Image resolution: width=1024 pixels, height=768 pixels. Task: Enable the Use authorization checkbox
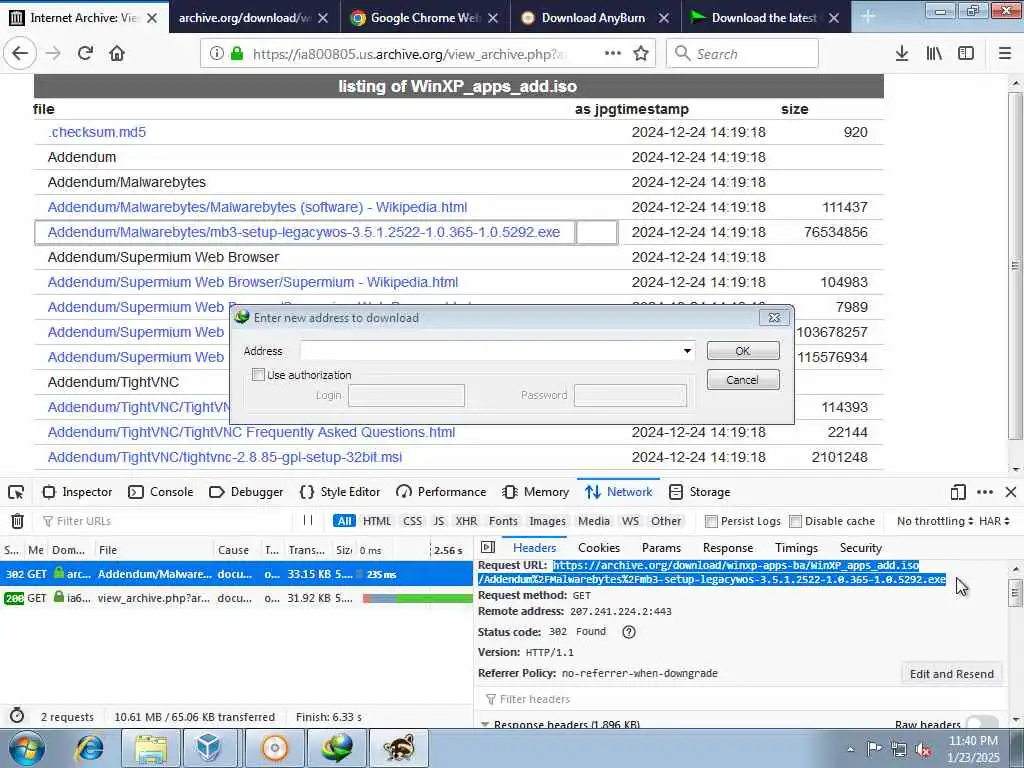click(x=259, y=375)
